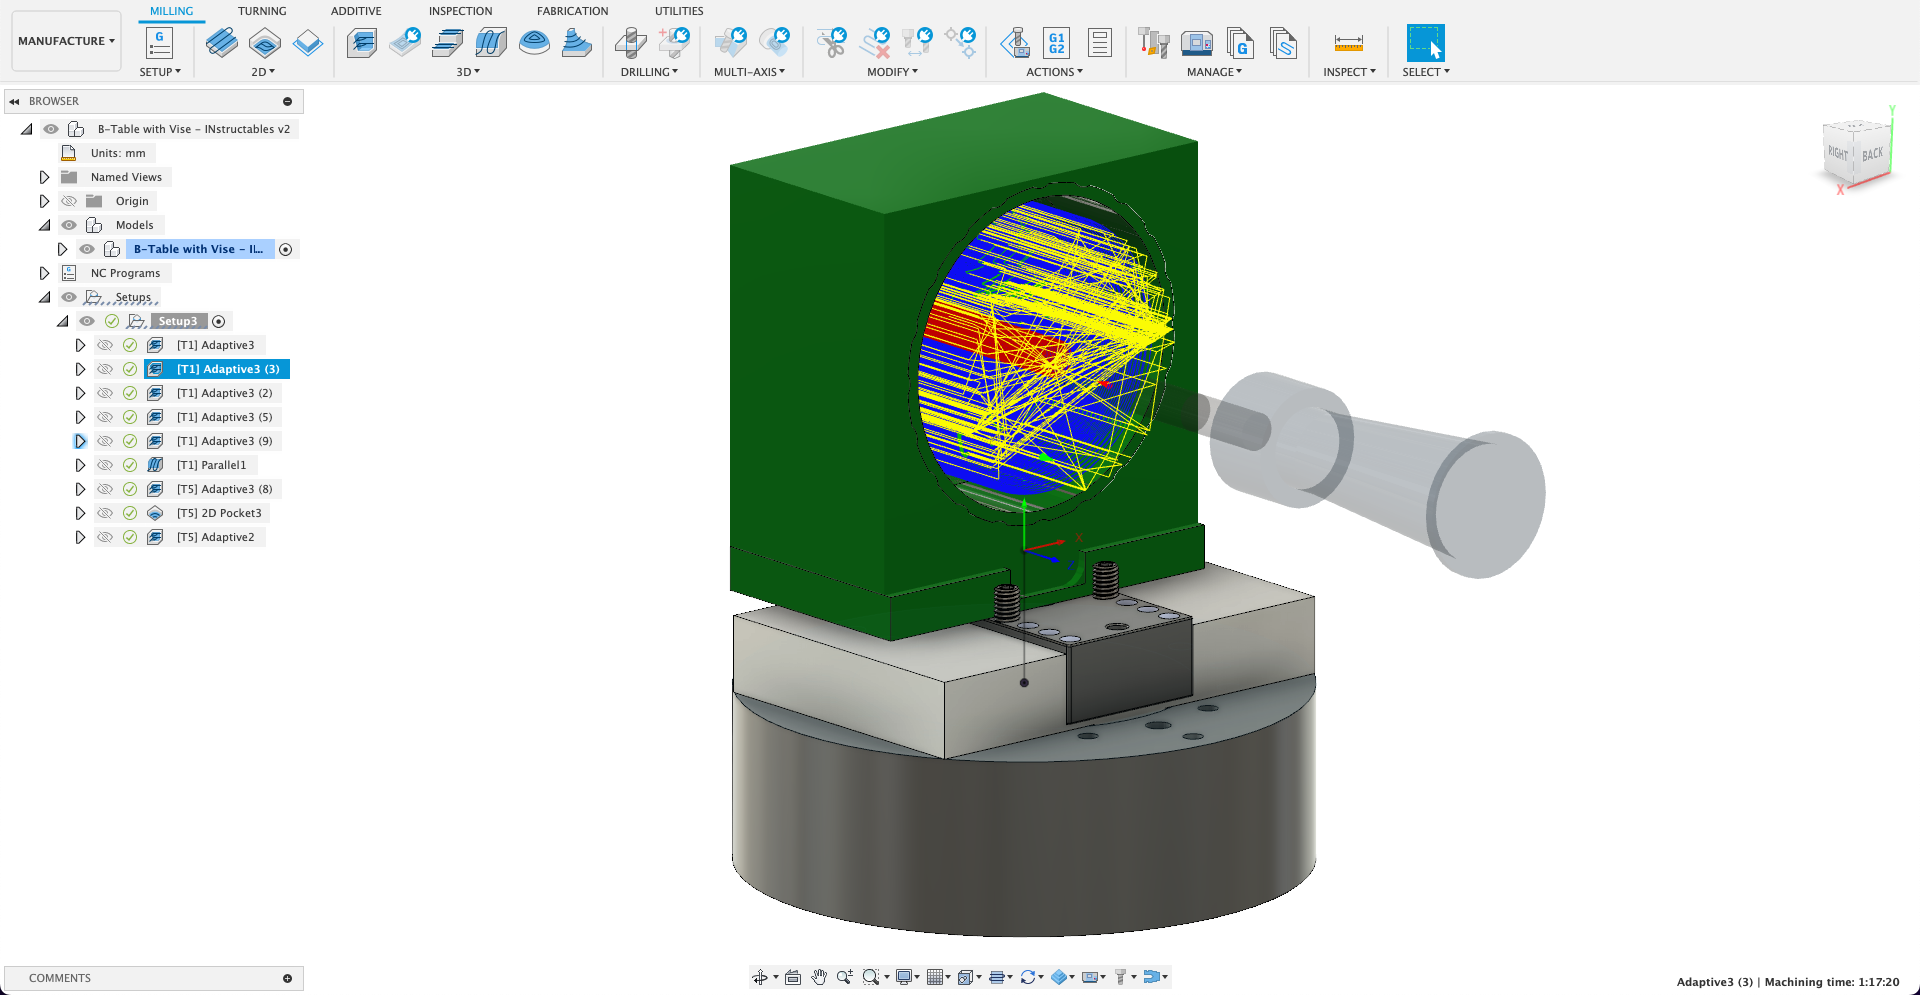This screenshot has width=1920, height=995.
Task: Click the Orbit icon in navigation bar
Action: 760,977
